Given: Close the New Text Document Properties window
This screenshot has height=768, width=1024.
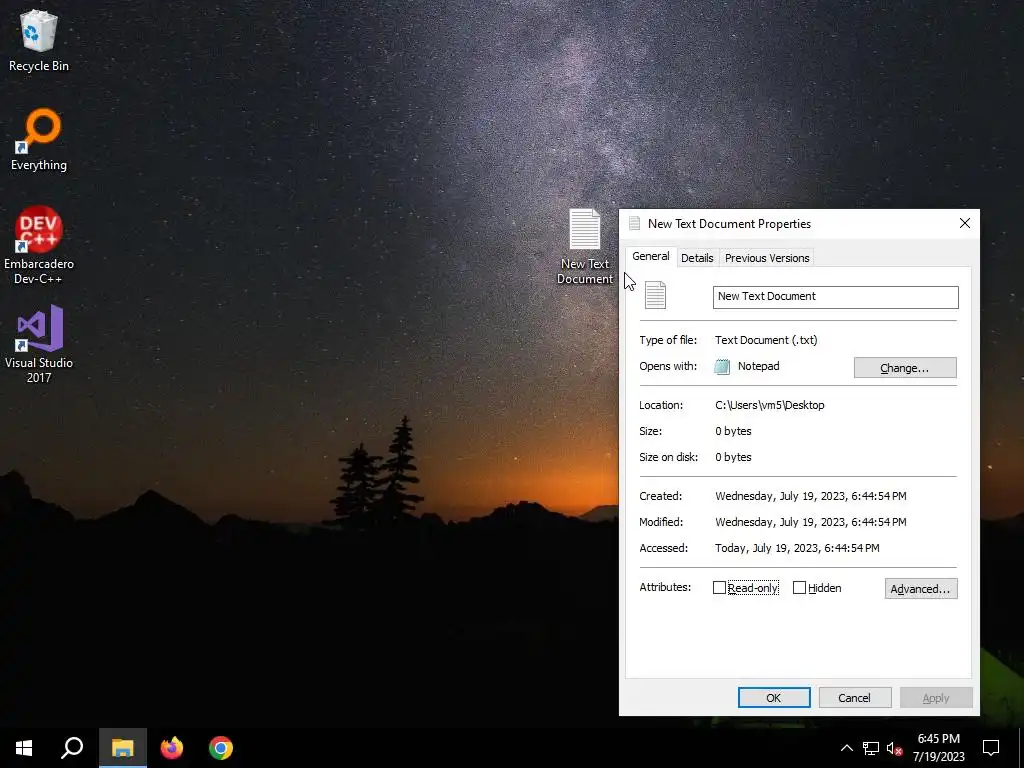Looking at the screenshot, I should tap(965, 223).
